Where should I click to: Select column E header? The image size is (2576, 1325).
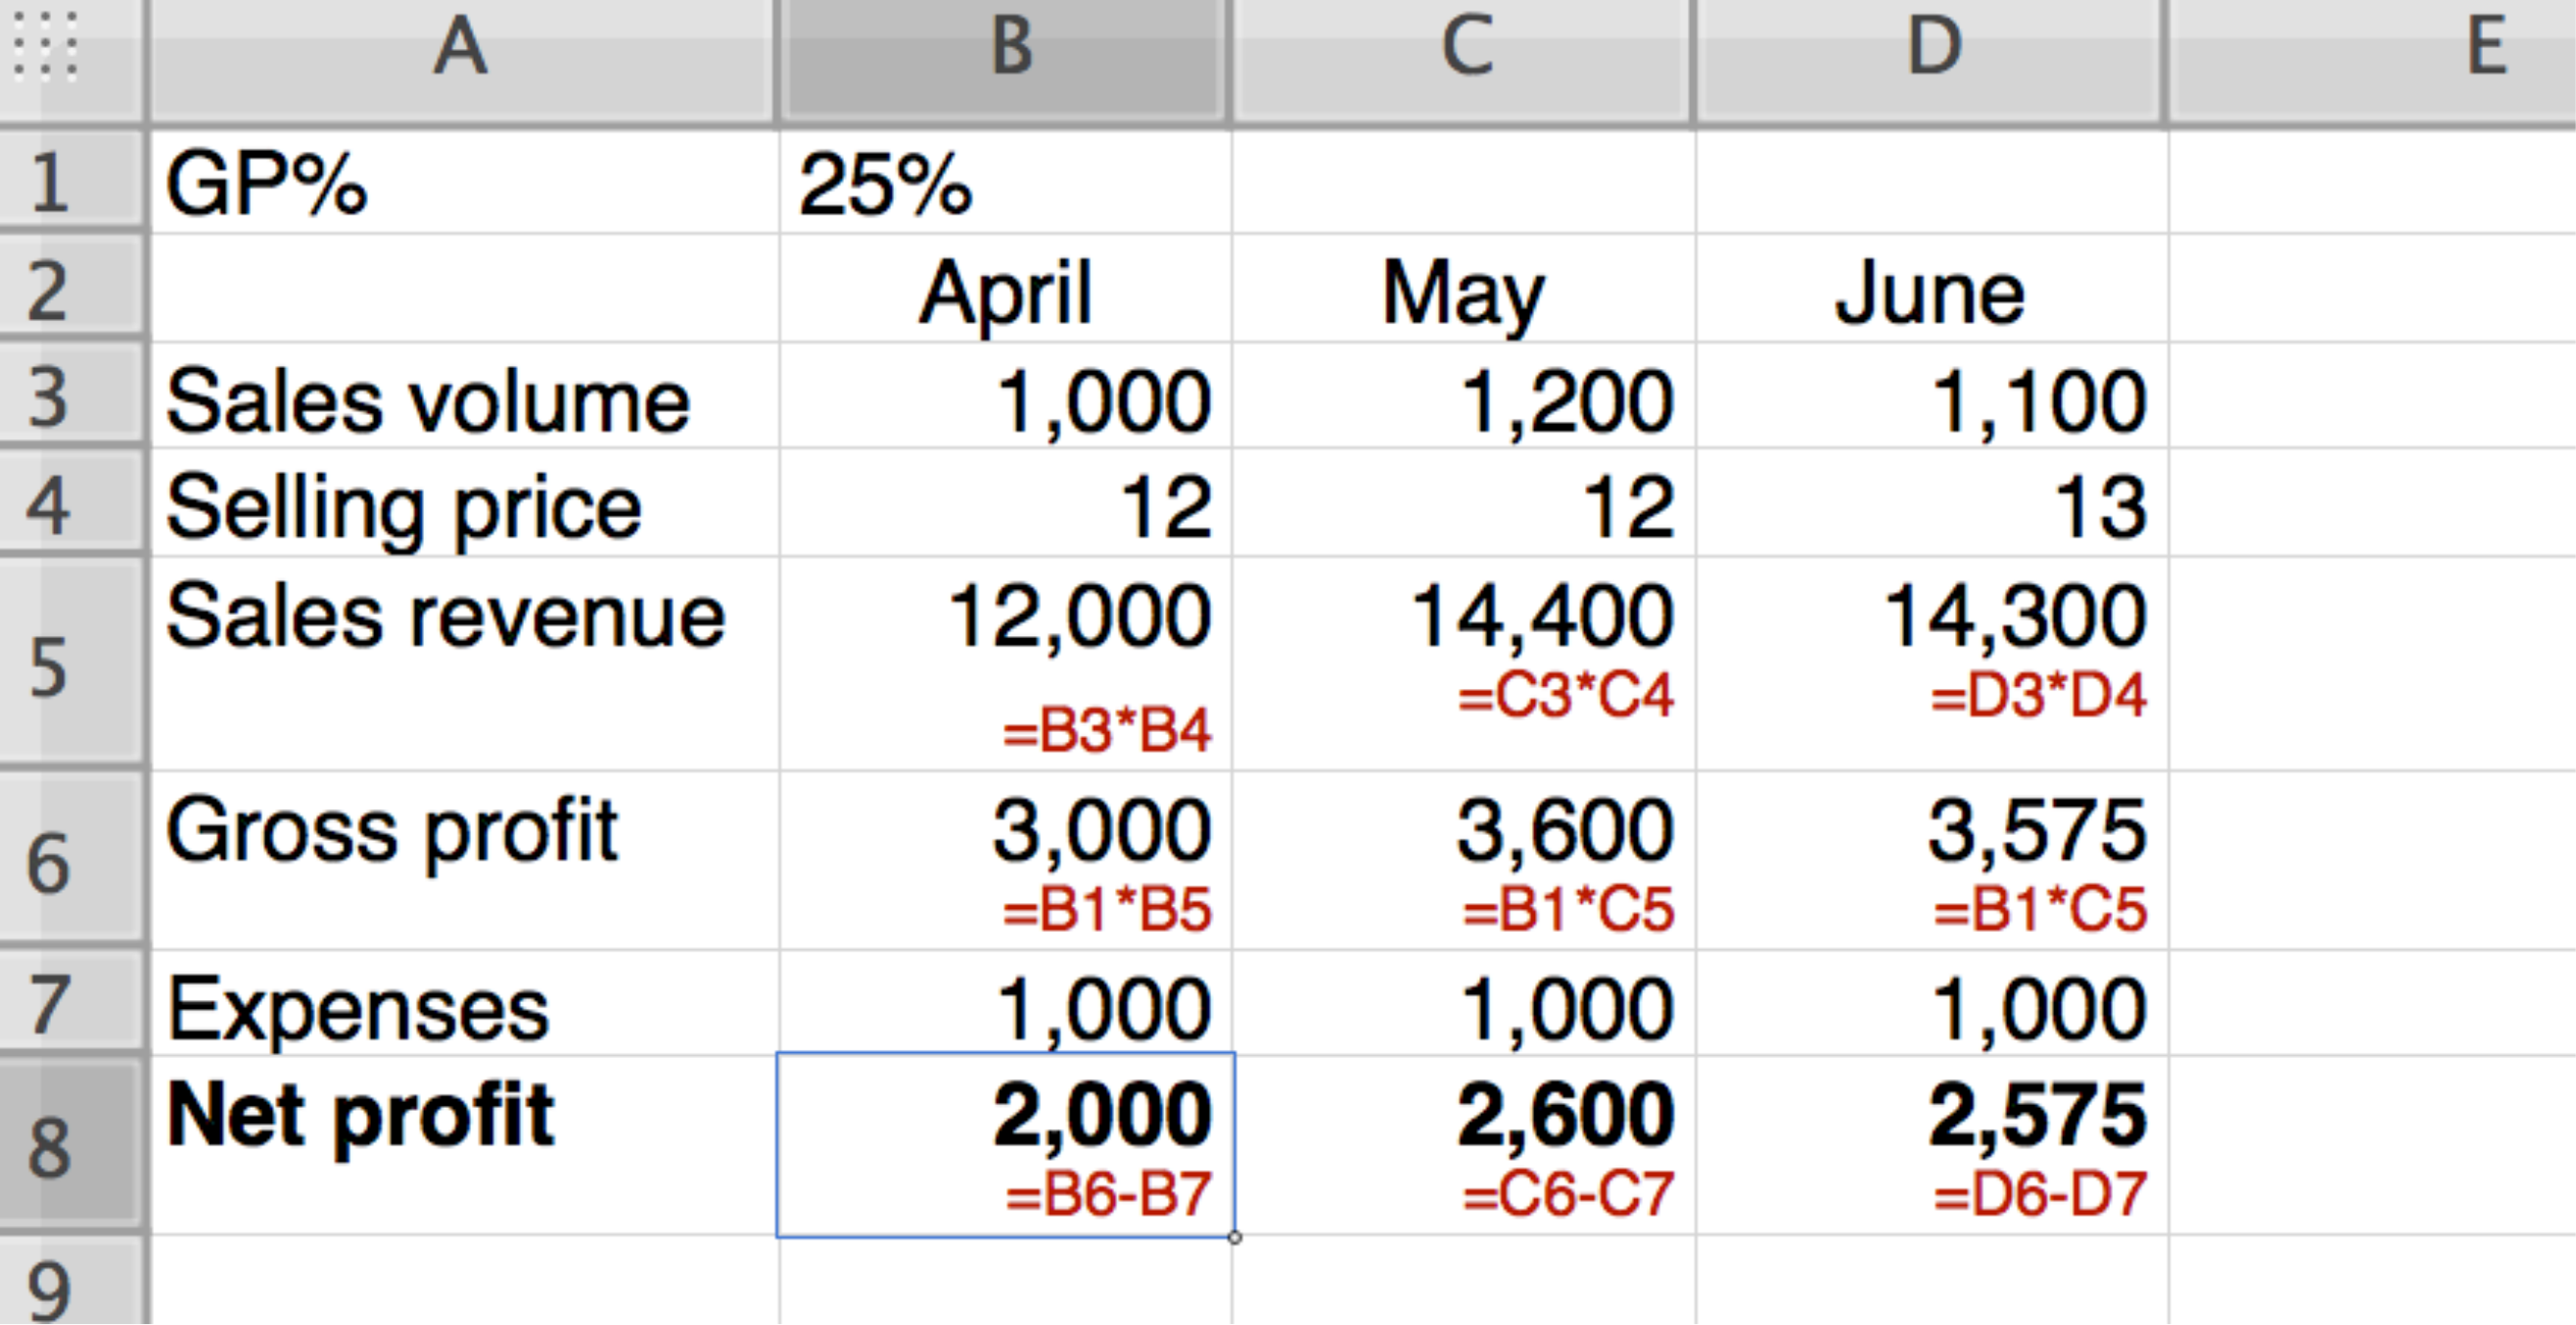pyautogui.click(x=2372, y=62)
